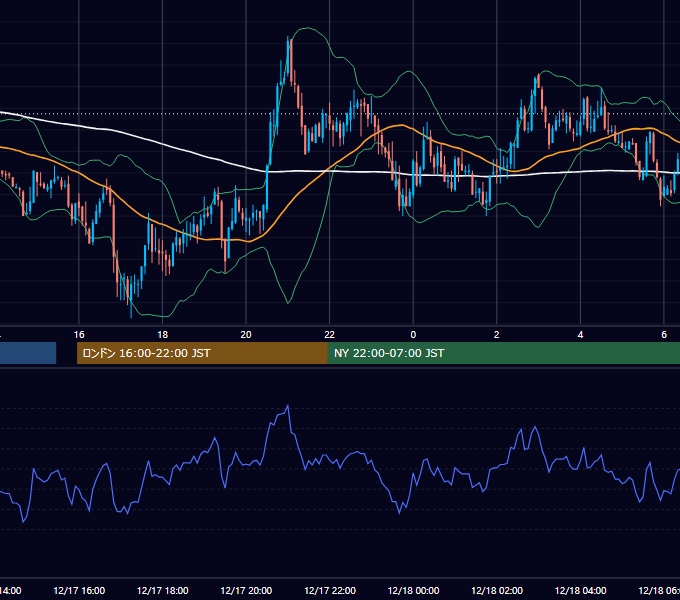Click the 12/17 20:00 time label

click(x=246, y=590)
